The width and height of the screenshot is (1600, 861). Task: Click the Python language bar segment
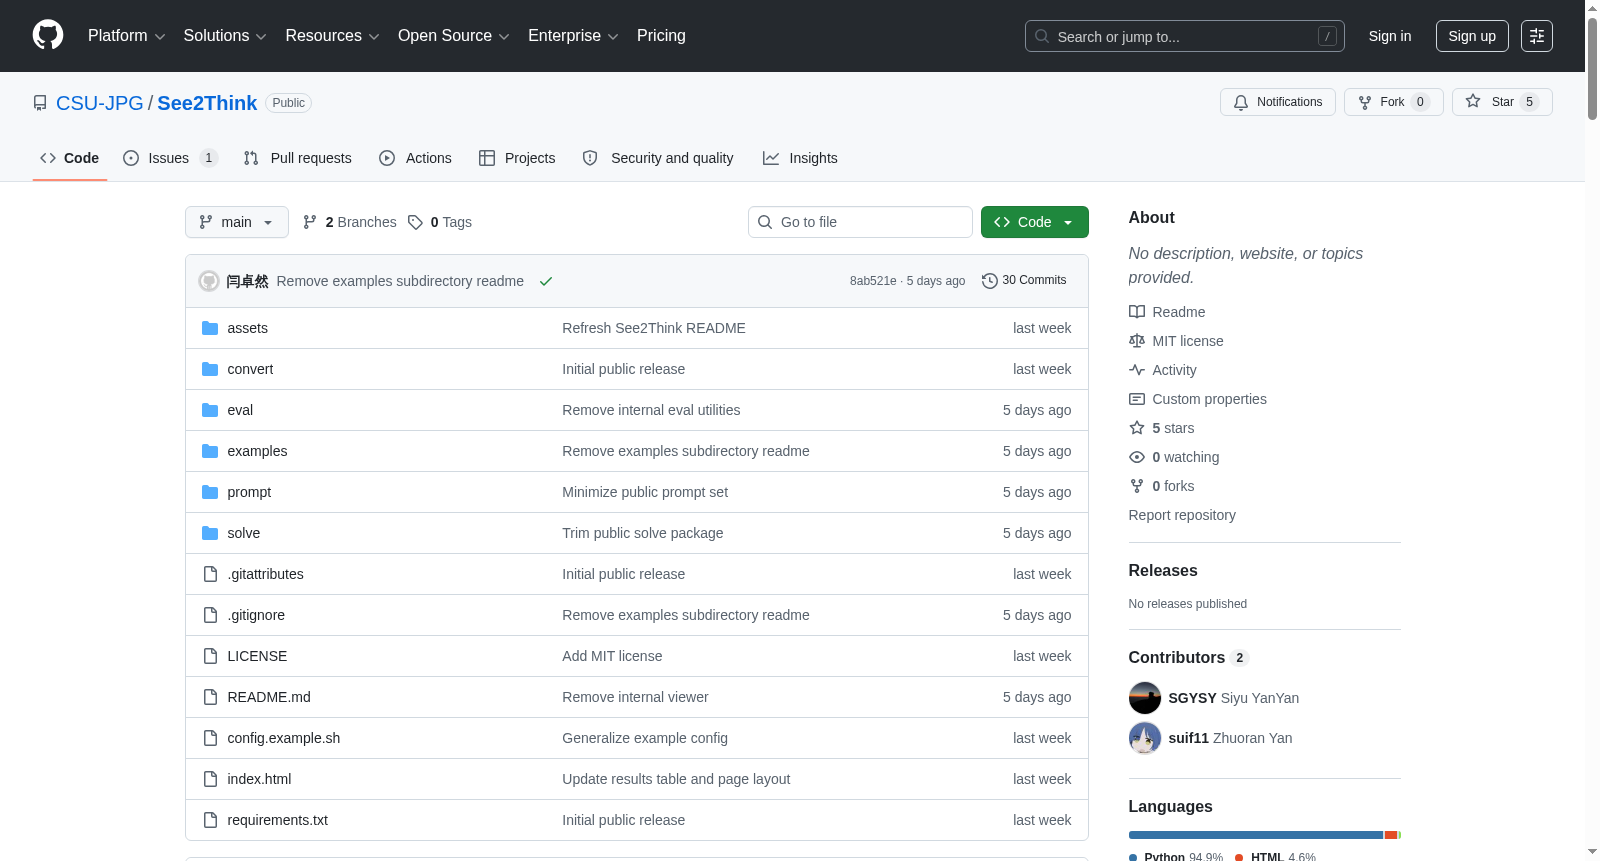[1256, 835]
